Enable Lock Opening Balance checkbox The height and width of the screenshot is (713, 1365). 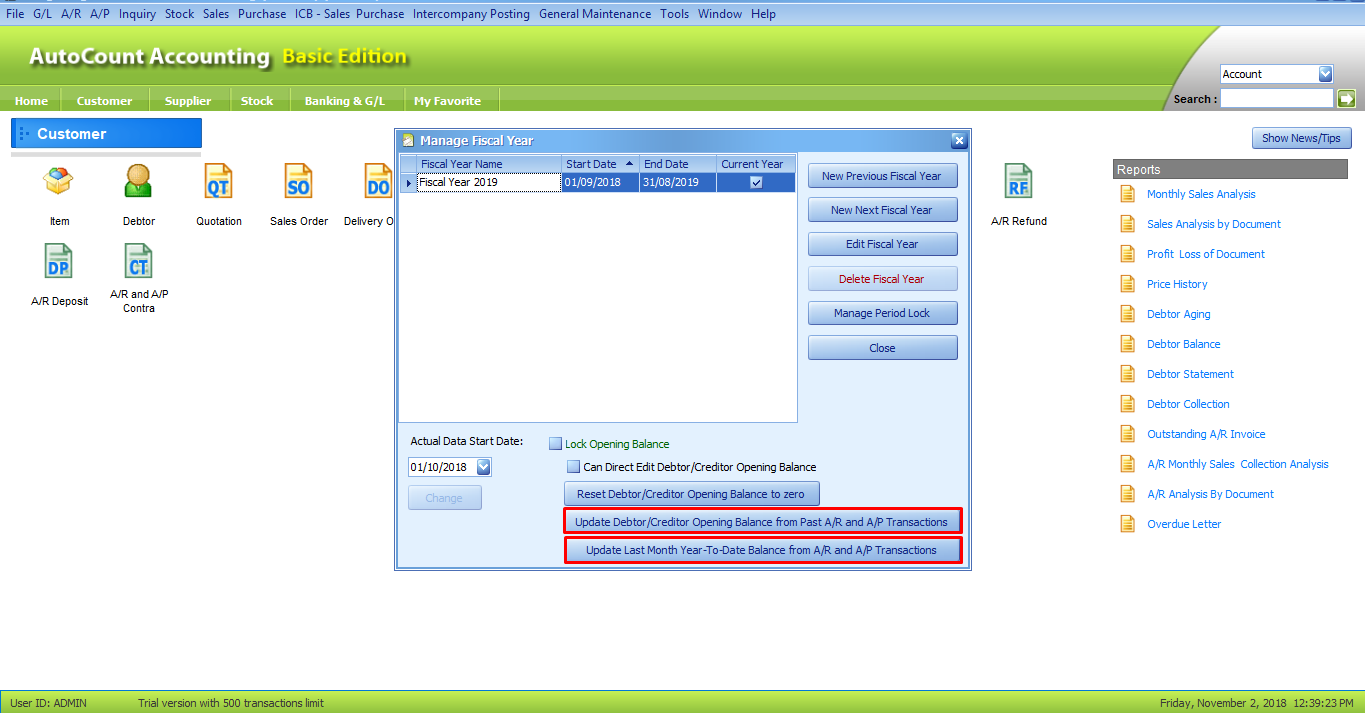pyautogui.click(x=556, y=444)
